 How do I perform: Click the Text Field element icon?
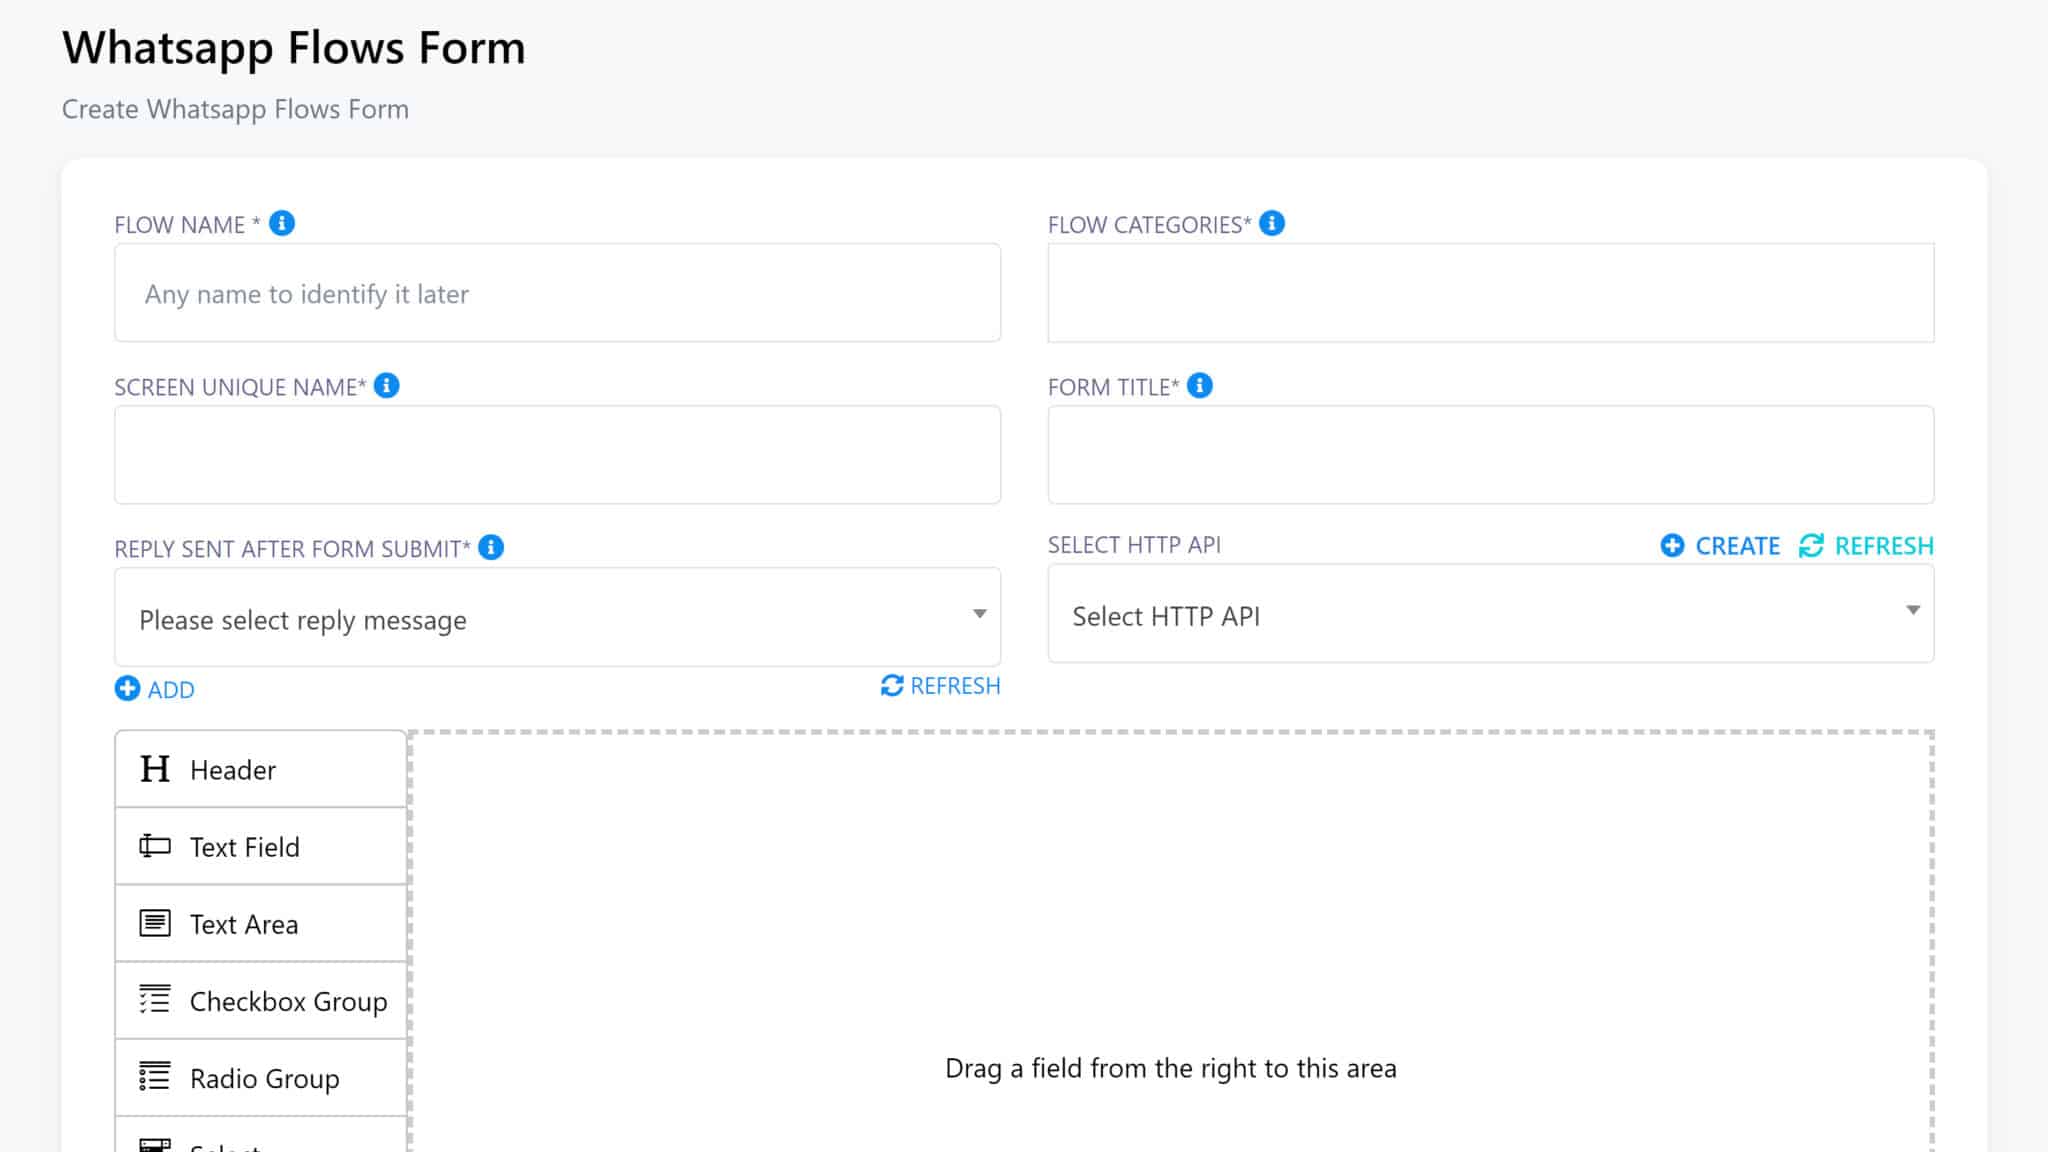point(155,846)
